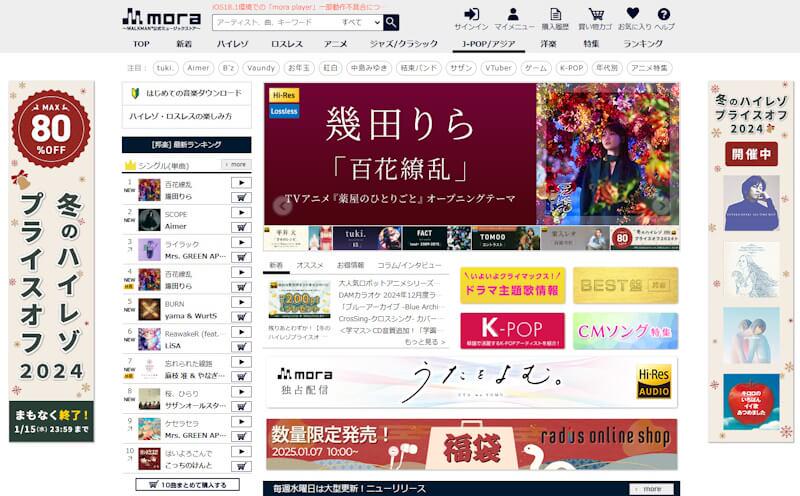This screenshot has width=800, height=496.
Task: Select the アニメ特集 tag pill
Action: pyautogui.click(x=649, y=68)
